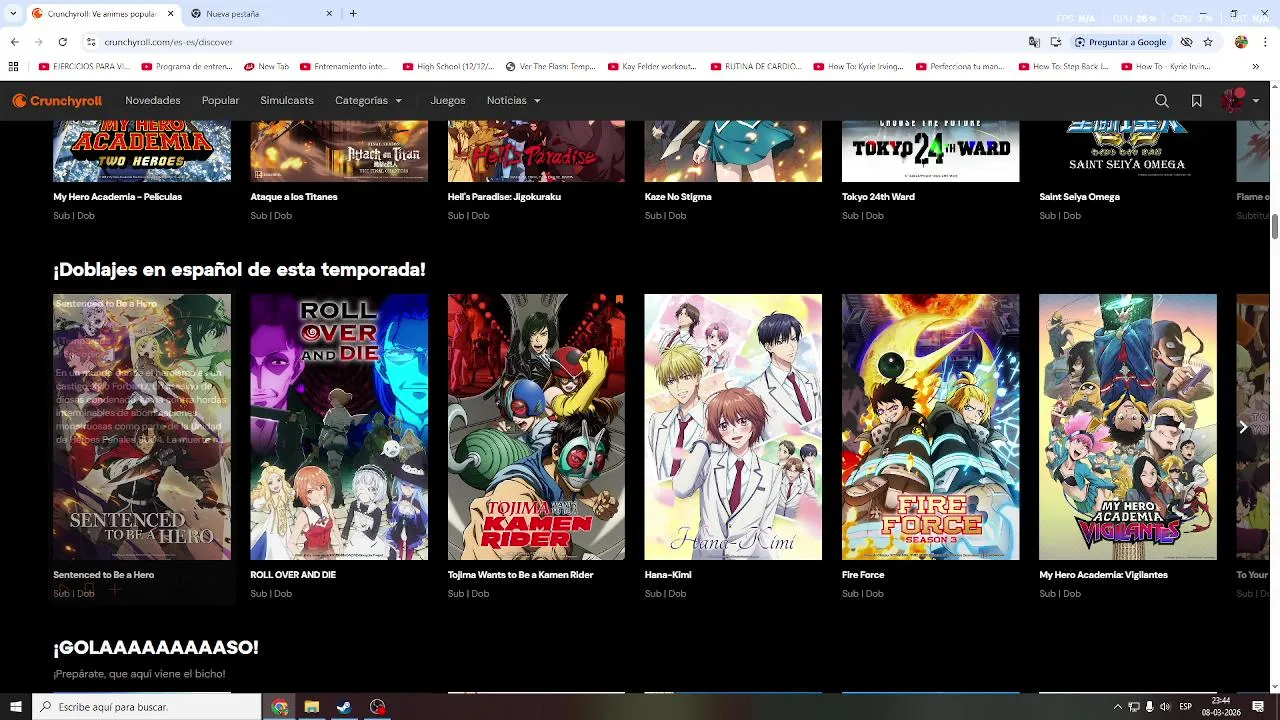Close the Nueva pestaña tab

coord(330,14)
